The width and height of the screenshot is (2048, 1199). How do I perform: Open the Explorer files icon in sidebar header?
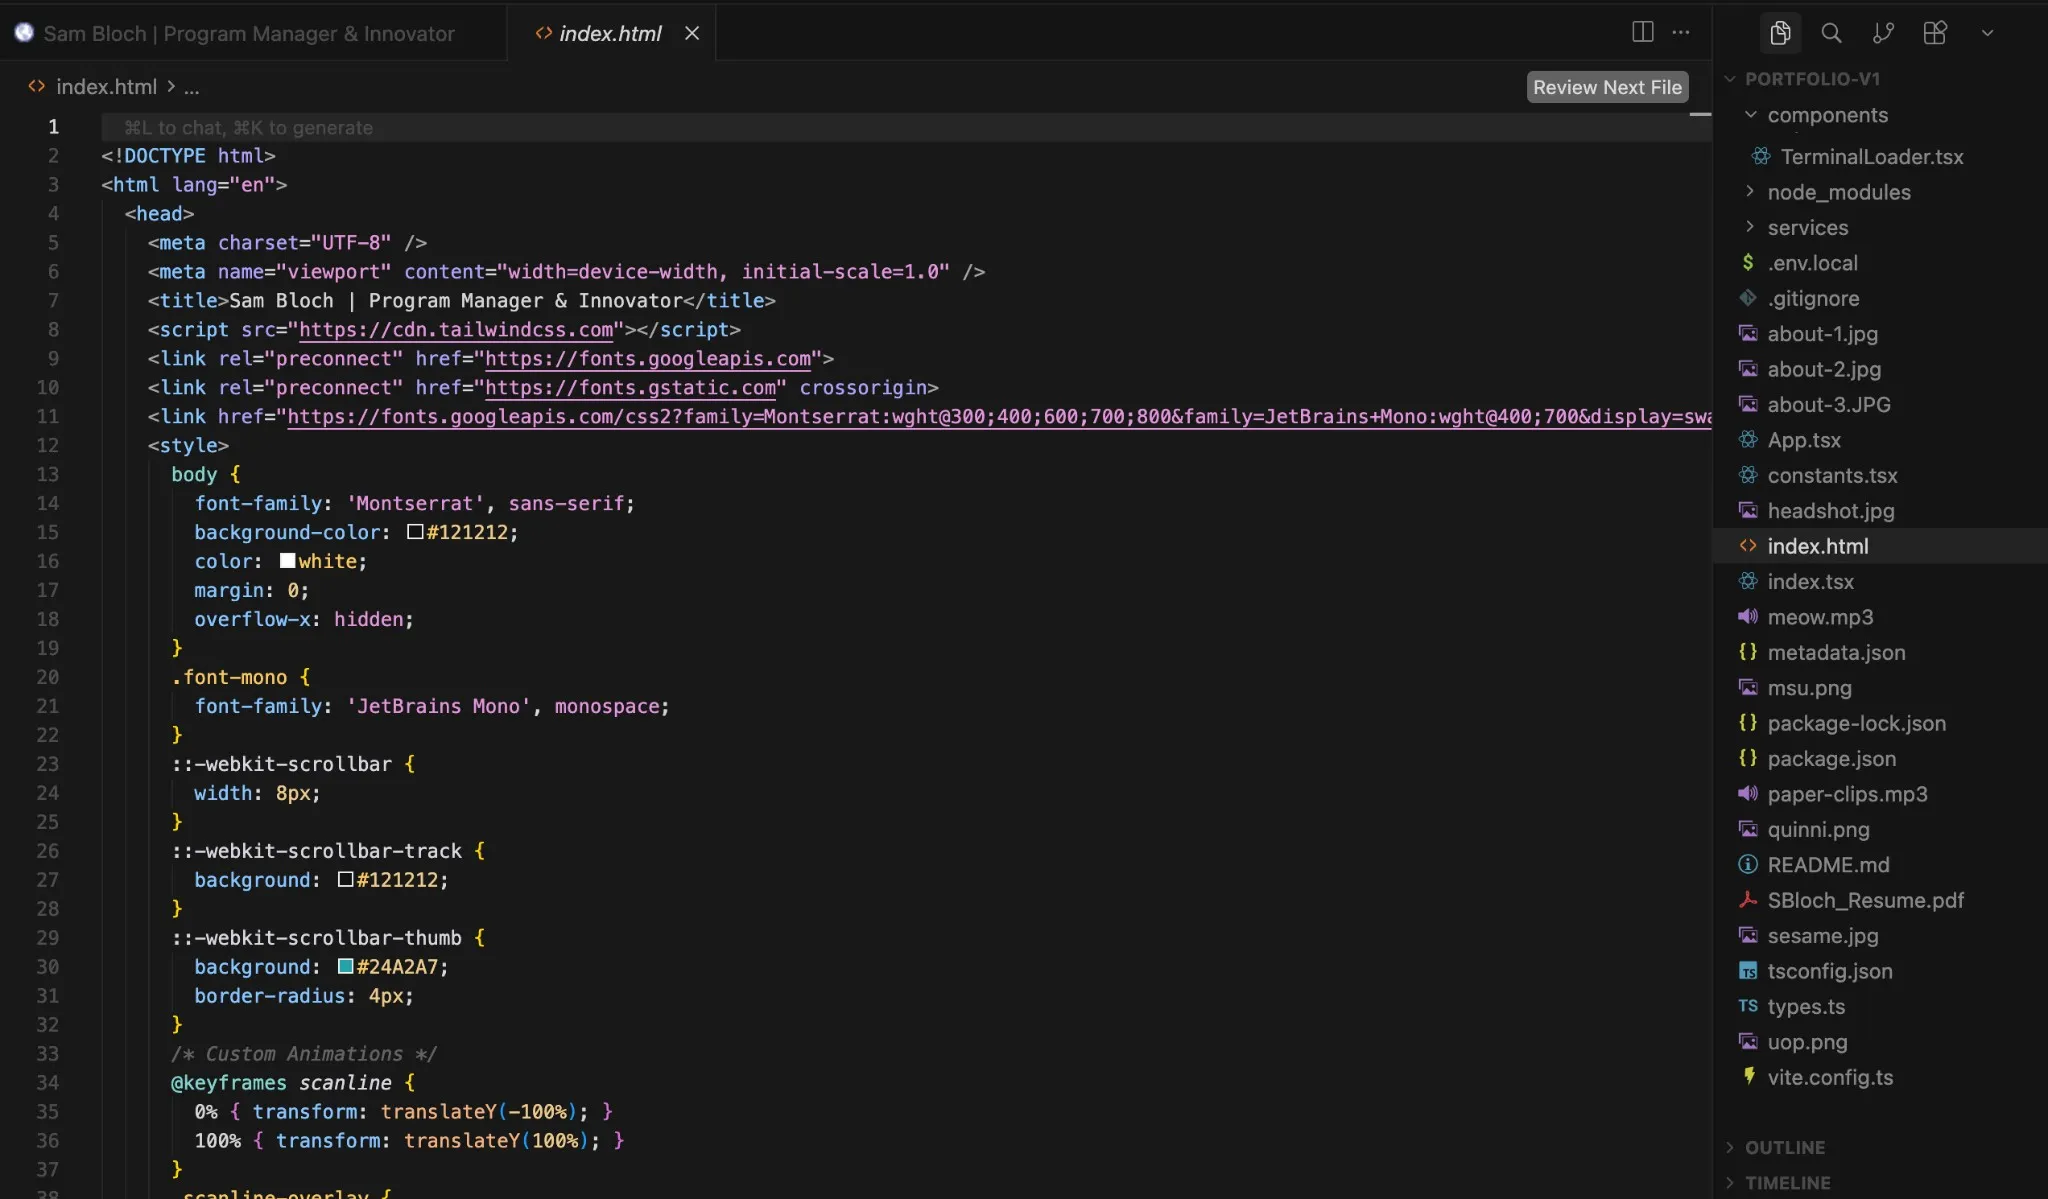click(x=1780, y=33)
